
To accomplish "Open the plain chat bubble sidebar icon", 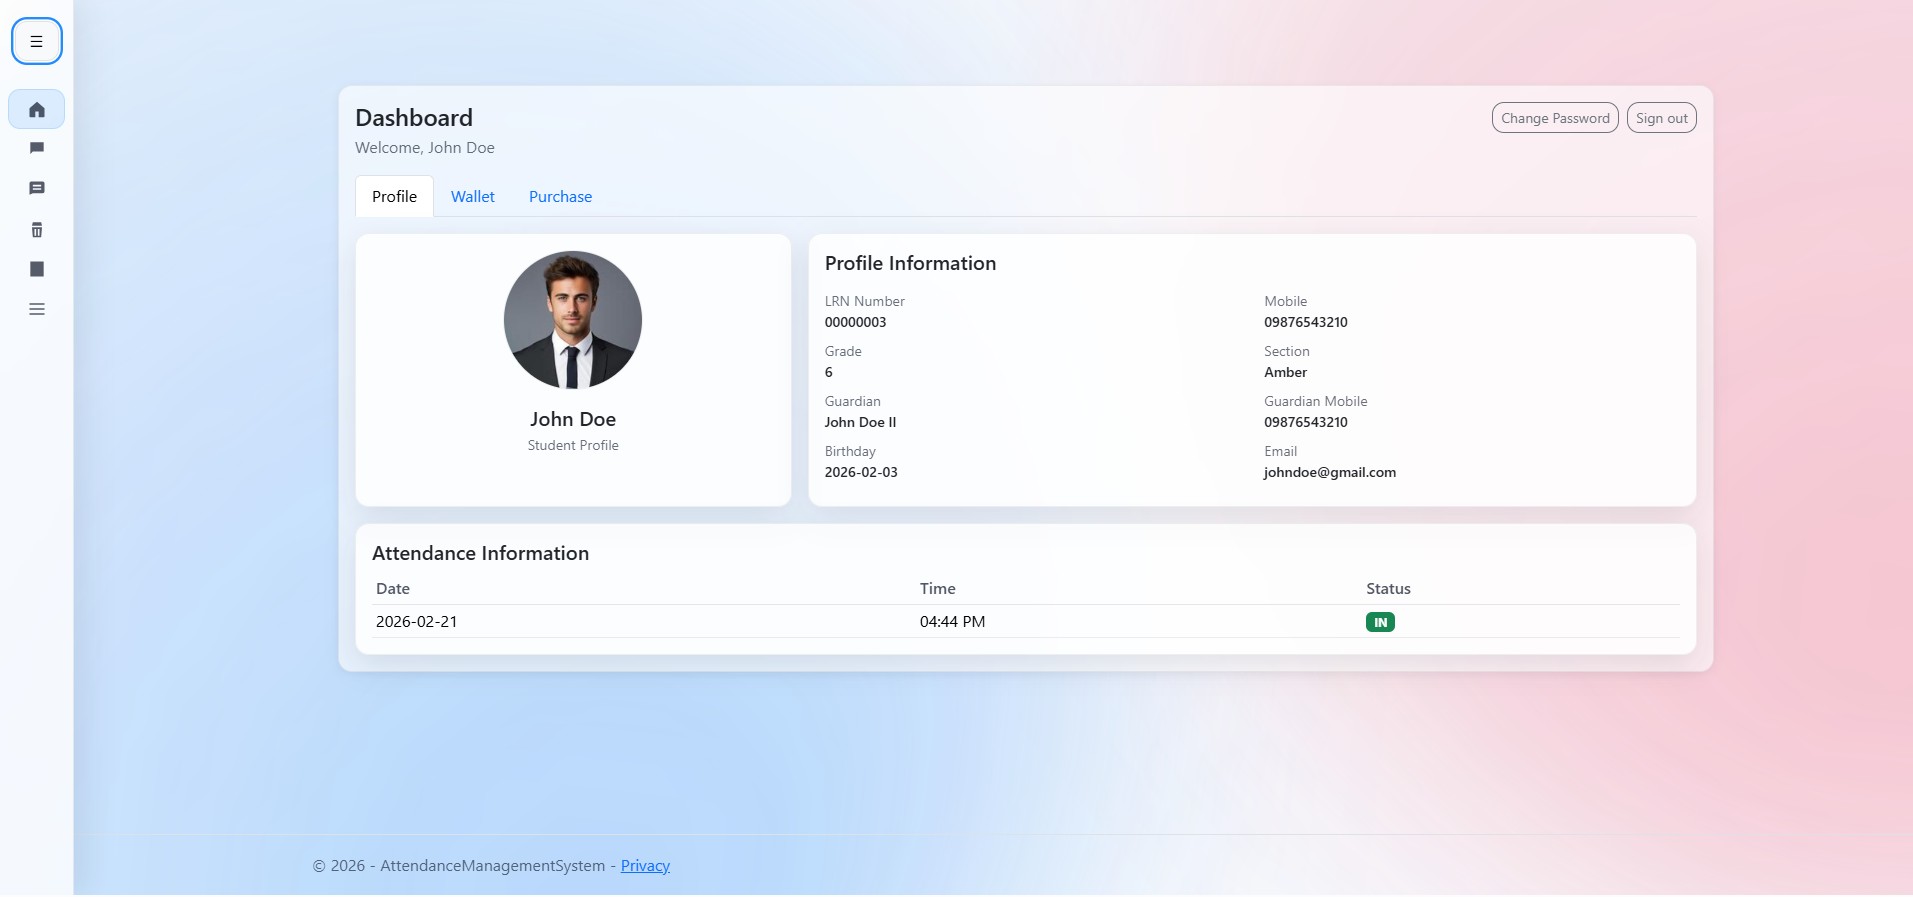I will pyautogui.click(x=37, y=148).
